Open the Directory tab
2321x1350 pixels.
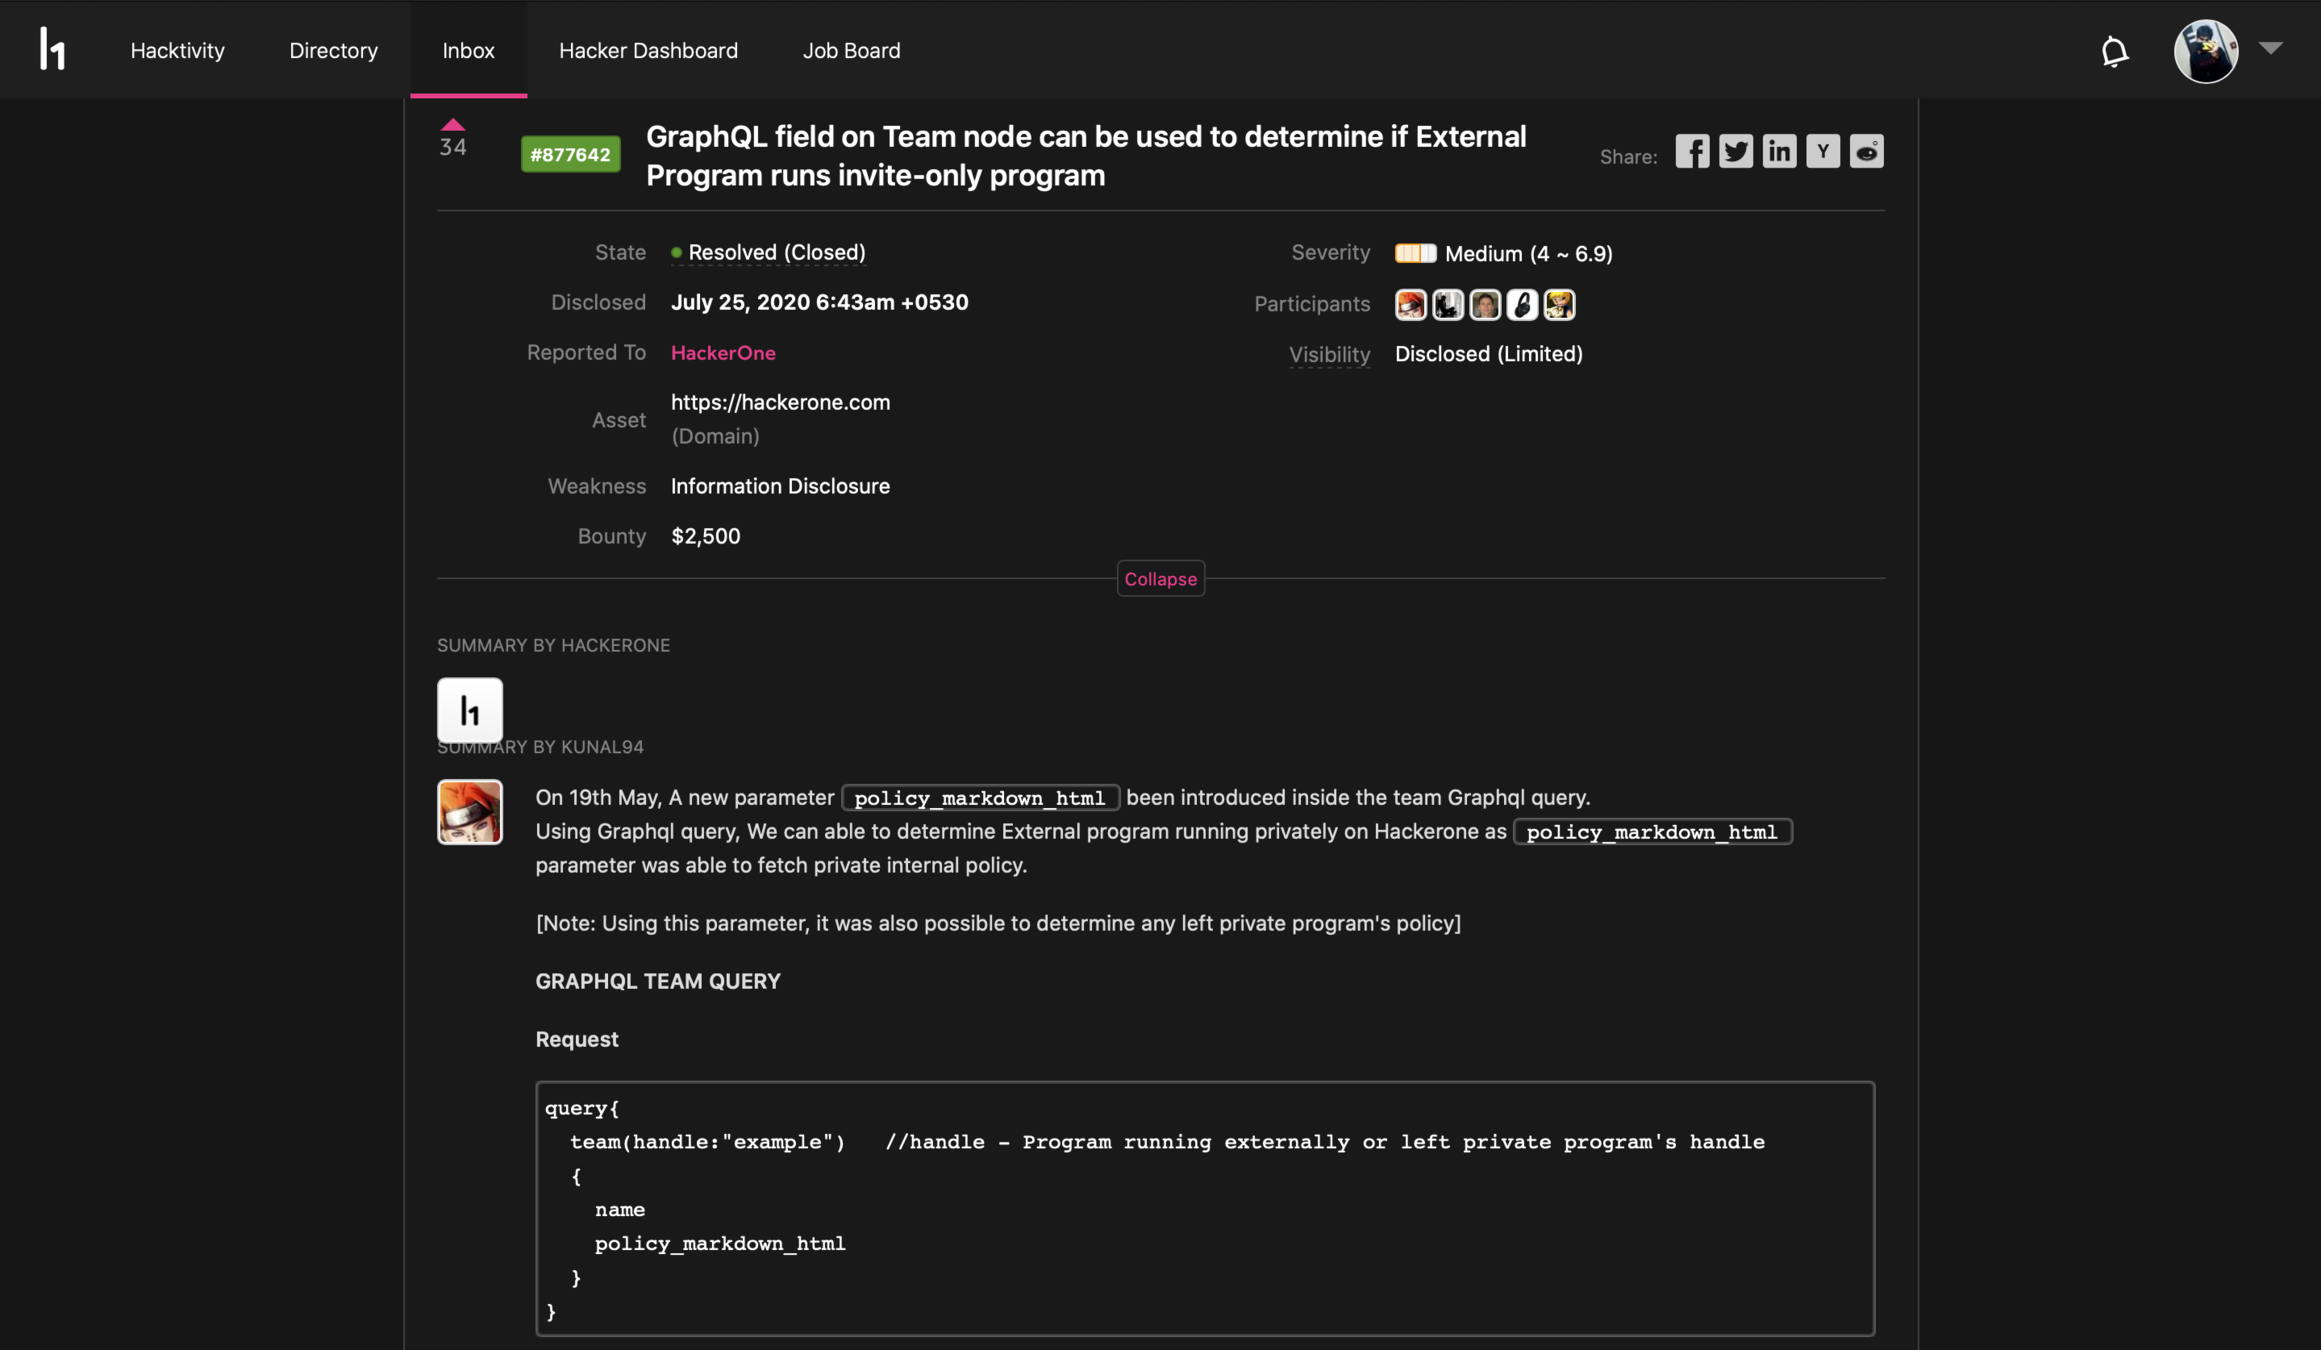coord(333,50)
